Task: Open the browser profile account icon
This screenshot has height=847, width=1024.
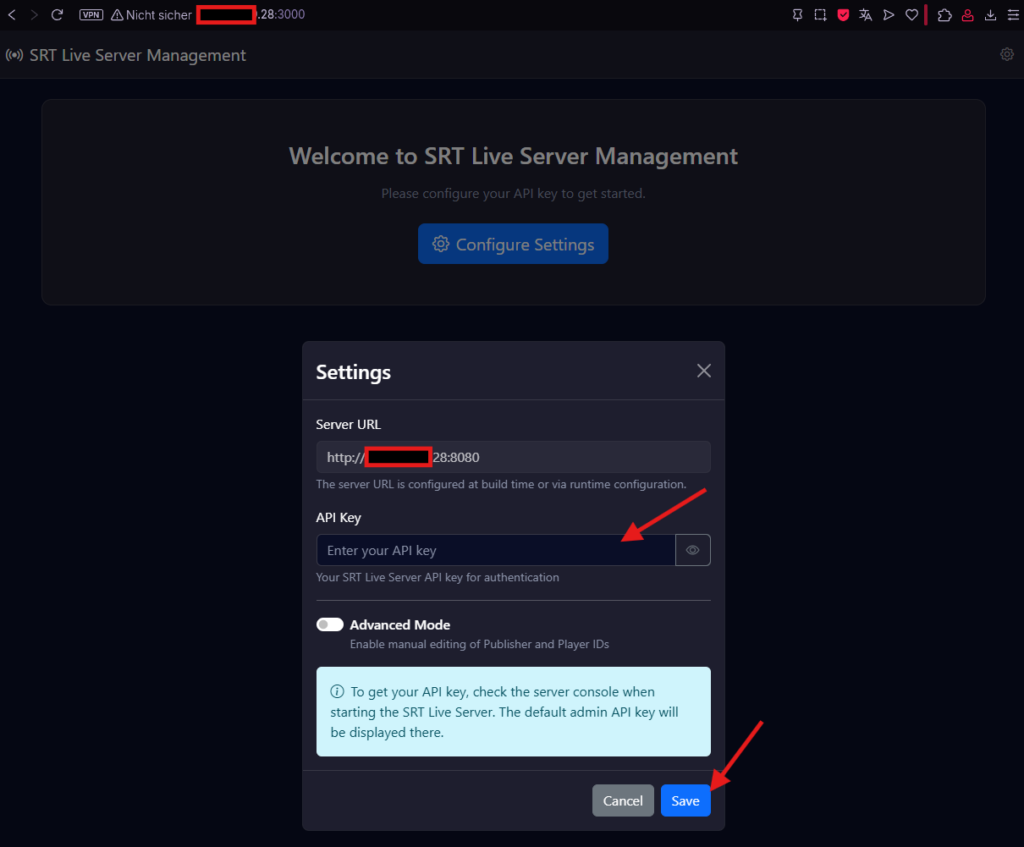Action: coord(967,15)
